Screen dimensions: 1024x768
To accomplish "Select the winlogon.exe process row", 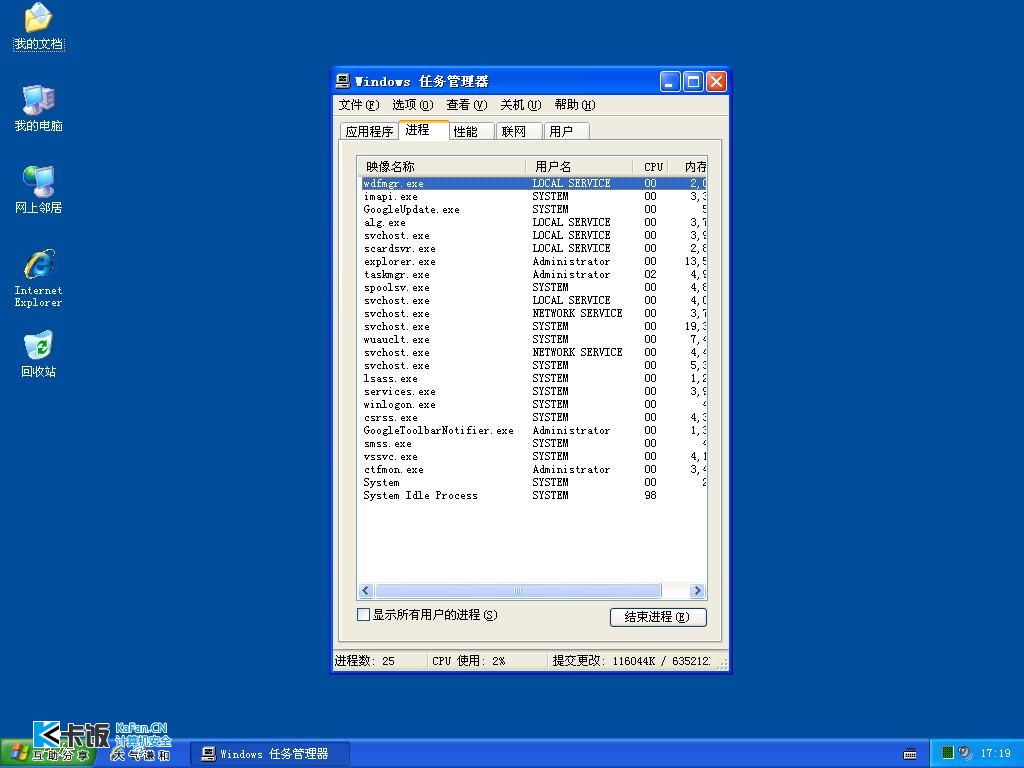I will tap(533, 404).
